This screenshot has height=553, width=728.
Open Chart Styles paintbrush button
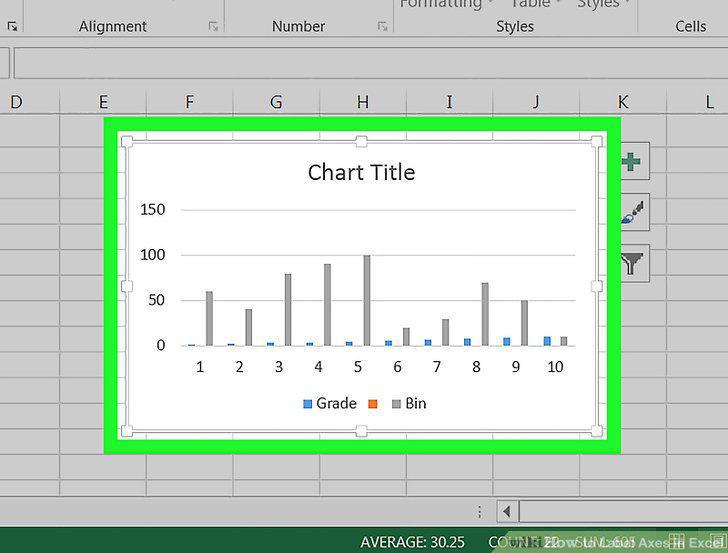pos(634,212)
